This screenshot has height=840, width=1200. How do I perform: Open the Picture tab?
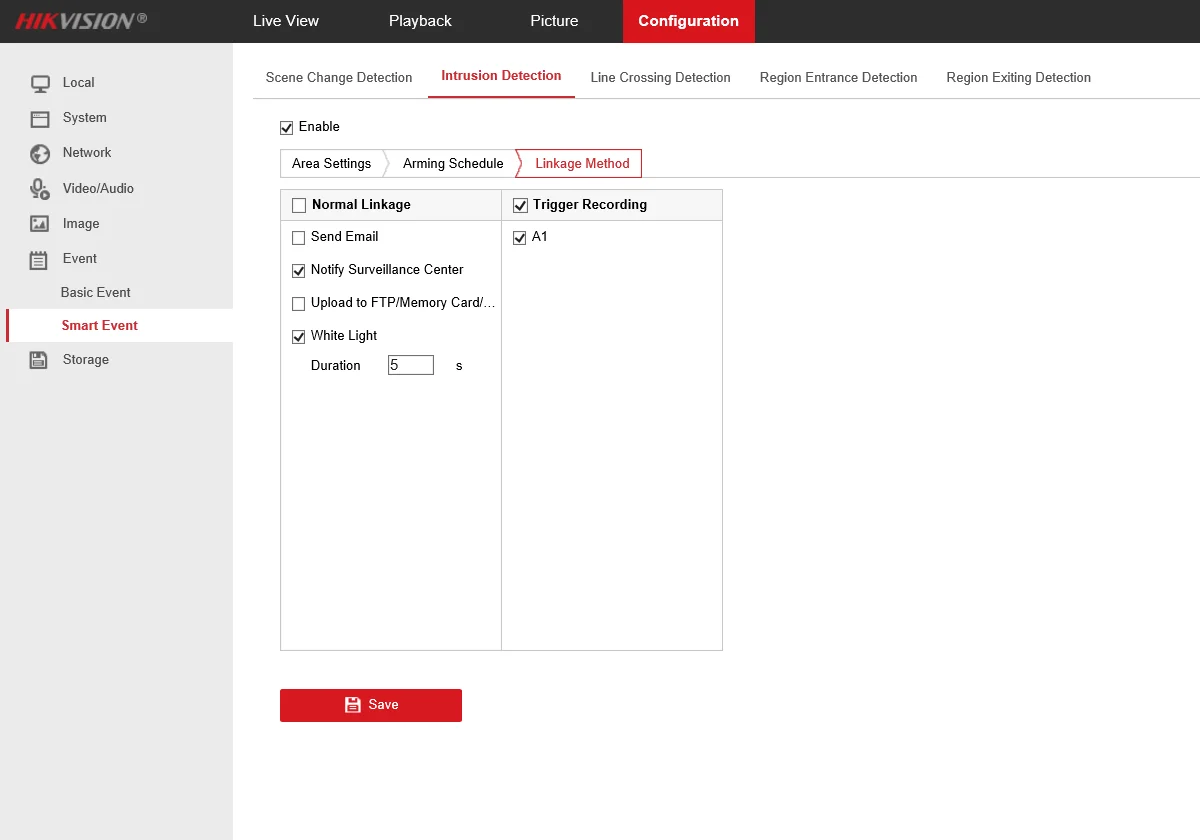[554, 21]
